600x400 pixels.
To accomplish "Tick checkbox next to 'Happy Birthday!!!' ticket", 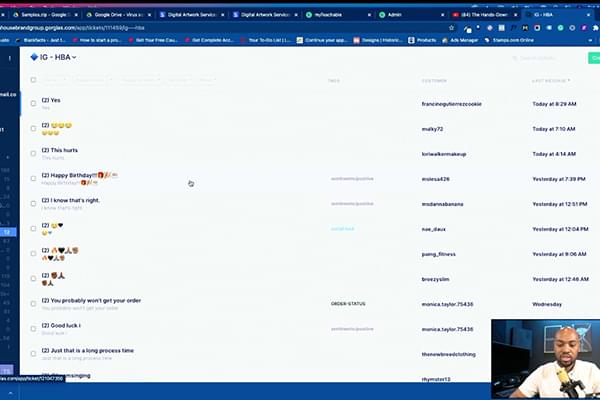I will click(x=33, y=179).
